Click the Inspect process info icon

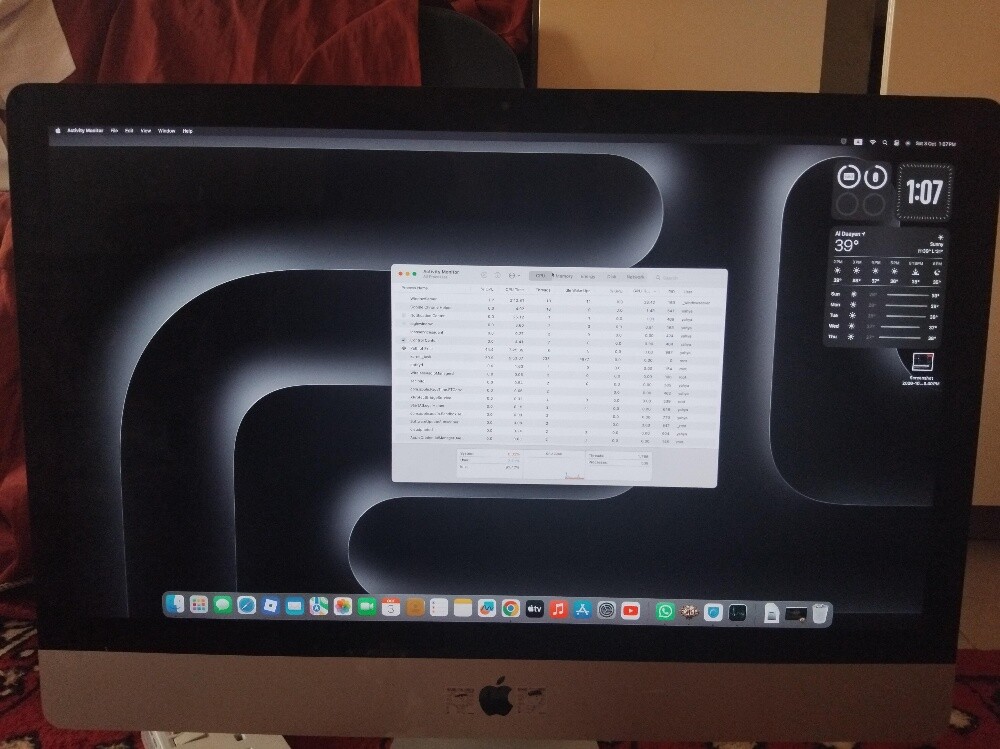497,276
